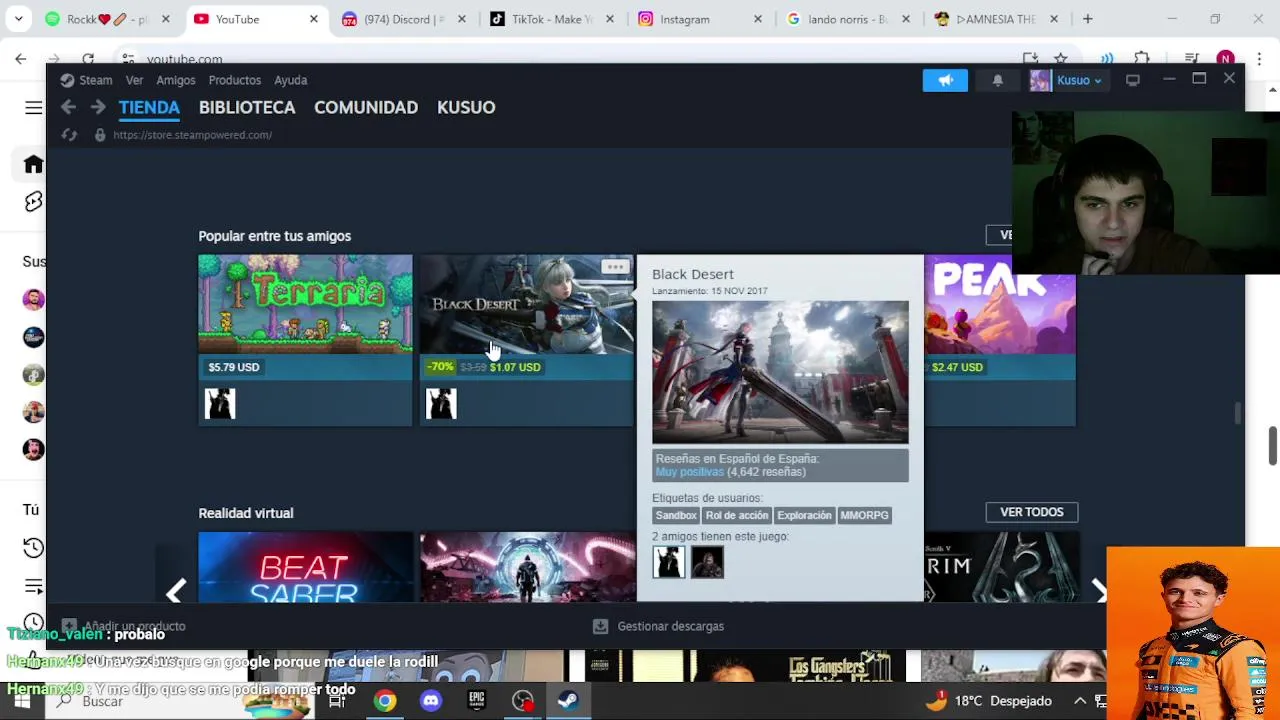
Task: Click the $2.47 USD PEAK price
Action: 957,367
